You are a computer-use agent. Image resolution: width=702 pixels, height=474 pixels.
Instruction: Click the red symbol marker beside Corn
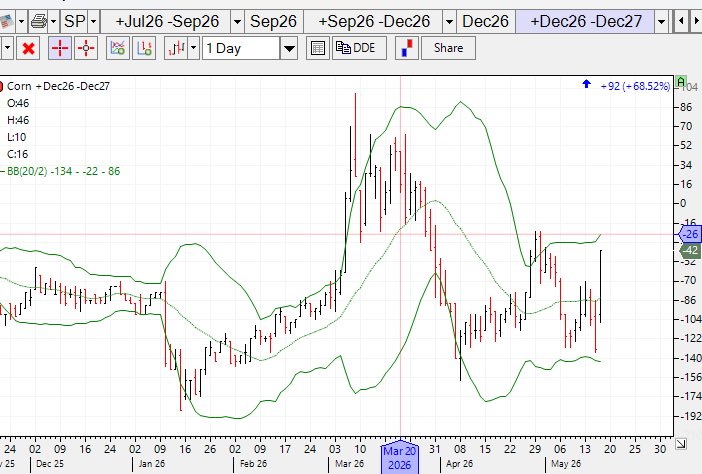1,86
